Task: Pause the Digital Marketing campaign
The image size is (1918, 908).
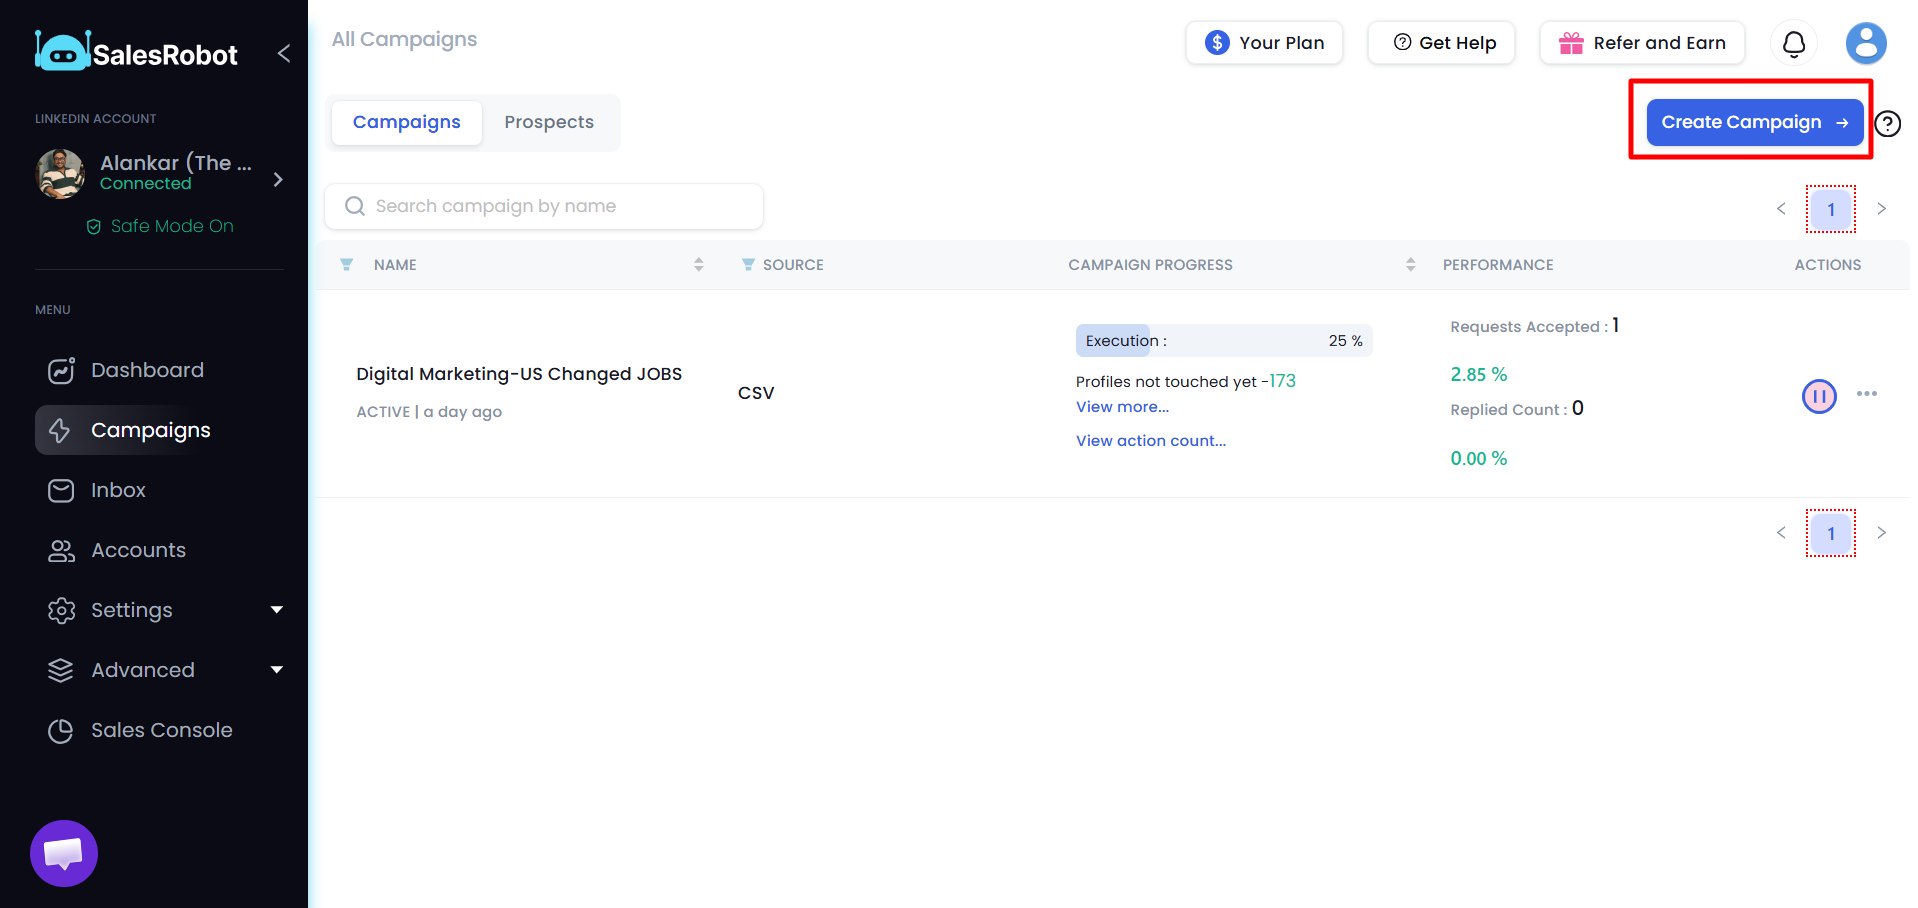Action: point(1818,395)
